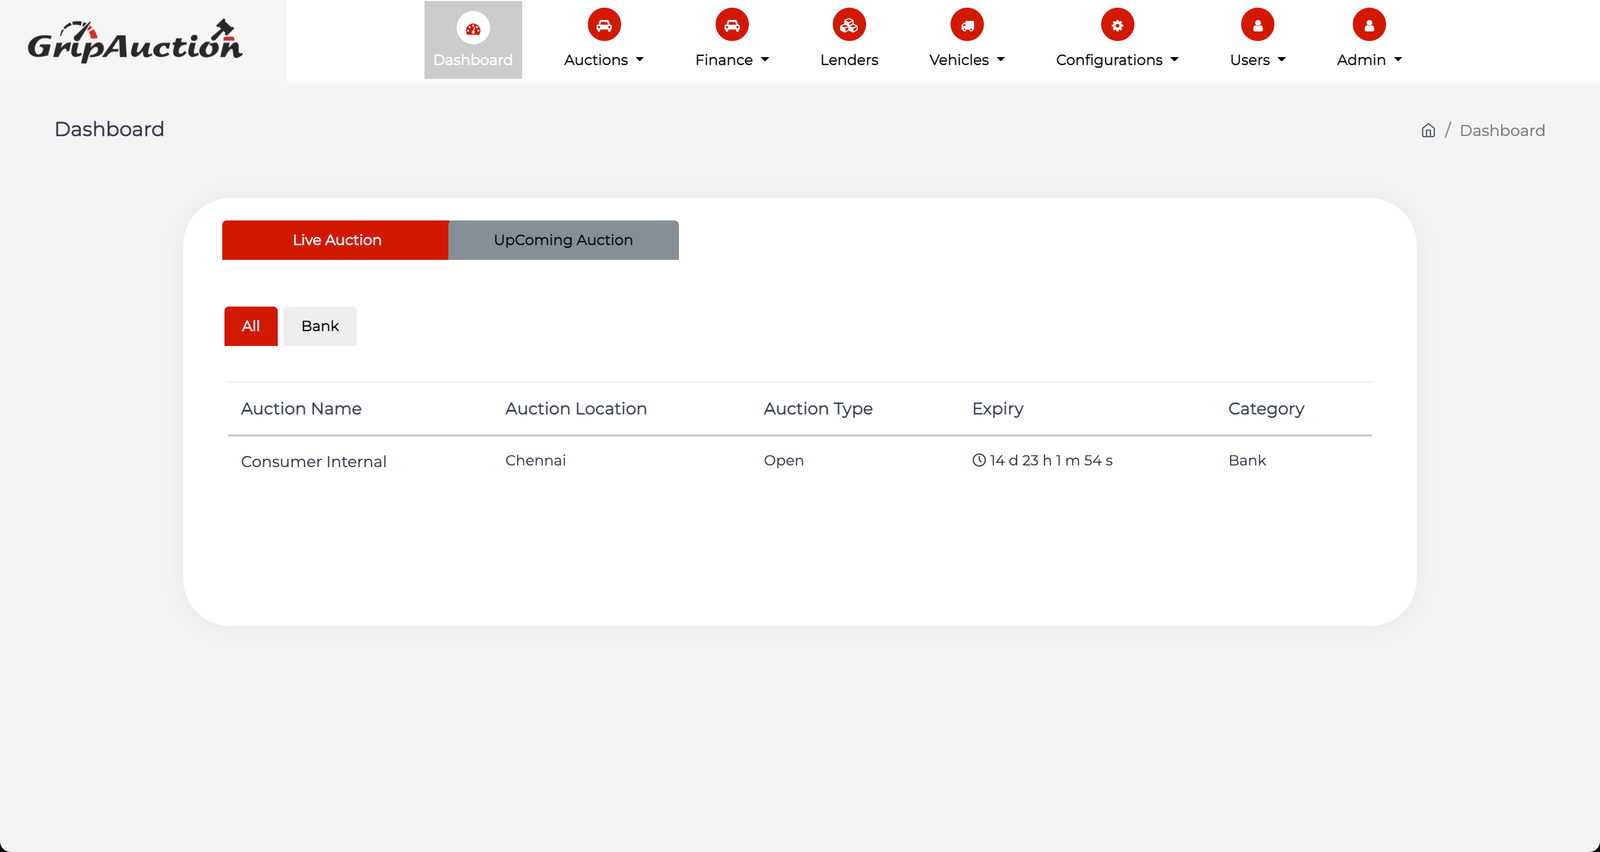
Task: Click the GripAuction logo
Action: click(x=135, y=42)
